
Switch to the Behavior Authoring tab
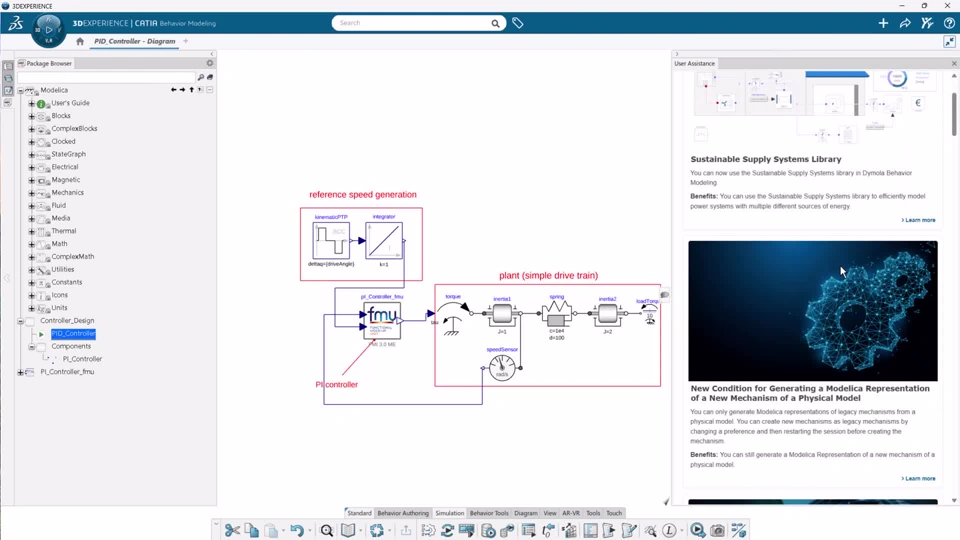click(403, 513)
